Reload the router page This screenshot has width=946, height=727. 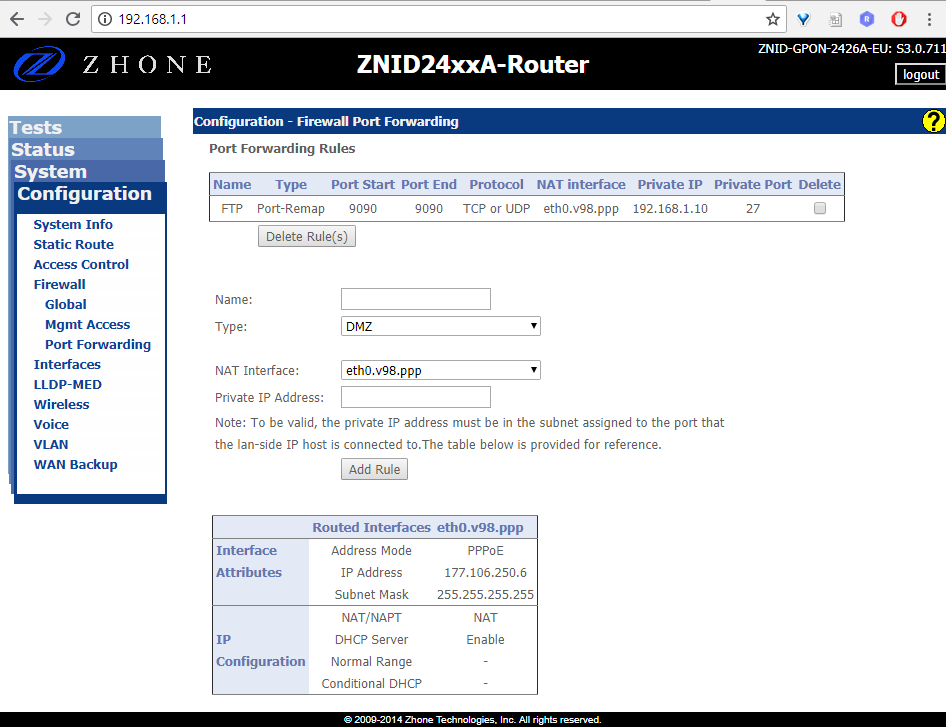(x=73, y=19)
